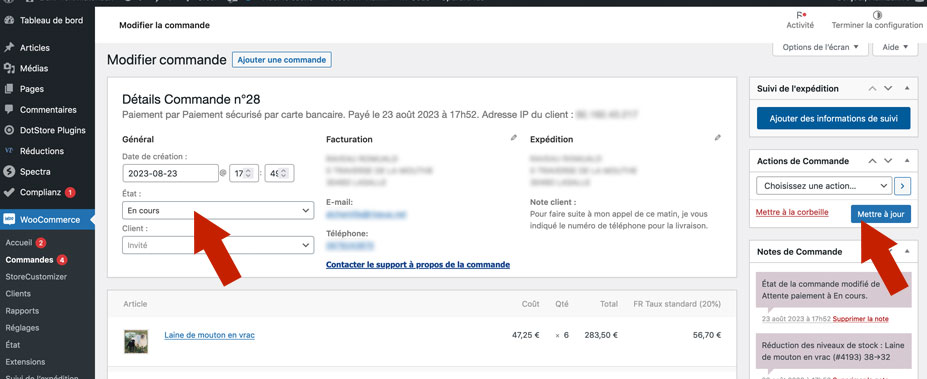927x379 pixels.
Task: Click the Médias sidebar icon
Action: (x=9, y=69)
